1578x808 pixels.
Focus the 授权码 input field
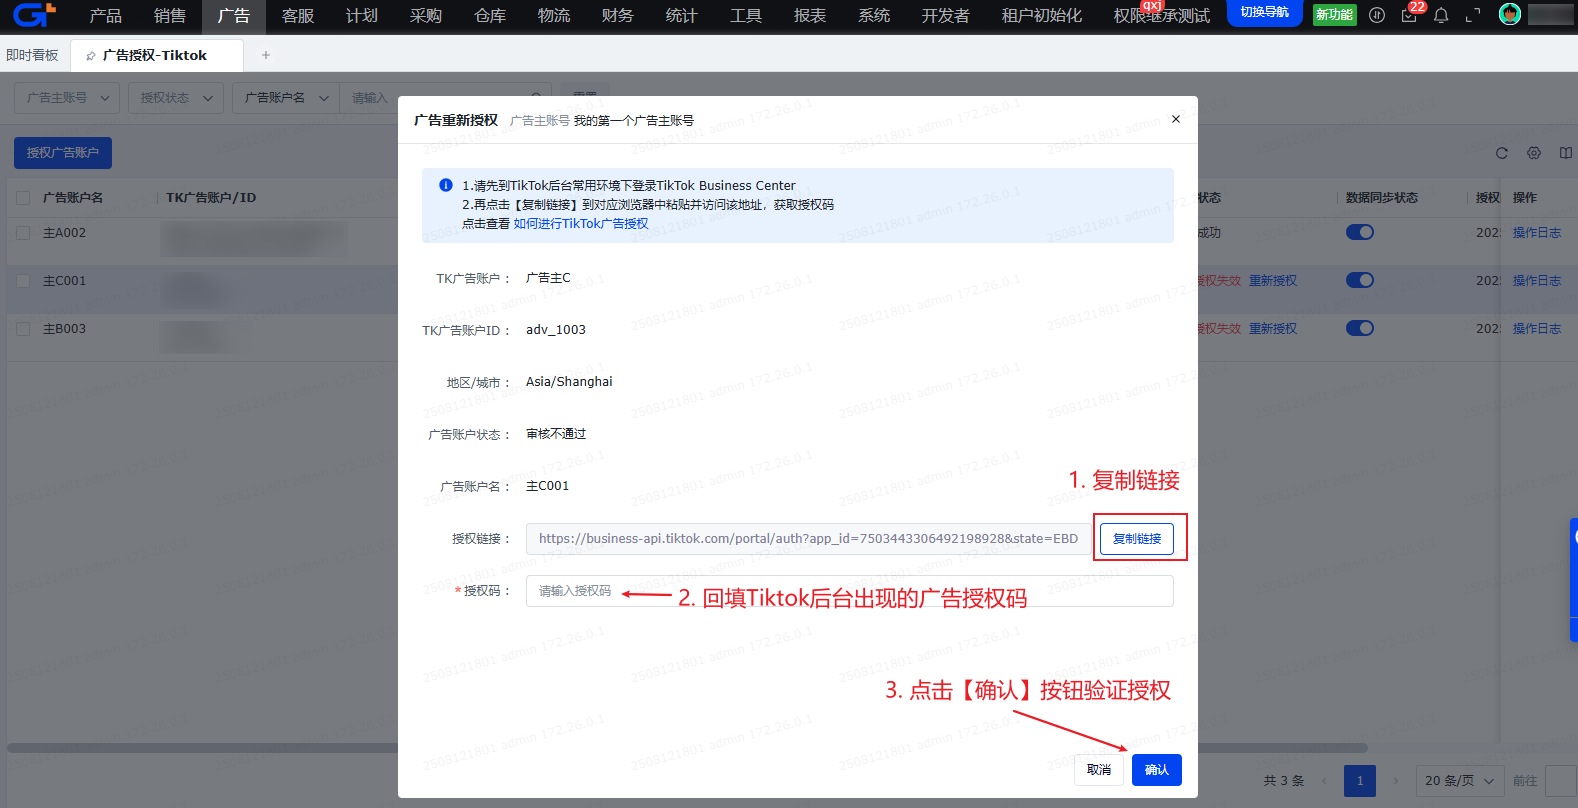click(850, 591)
